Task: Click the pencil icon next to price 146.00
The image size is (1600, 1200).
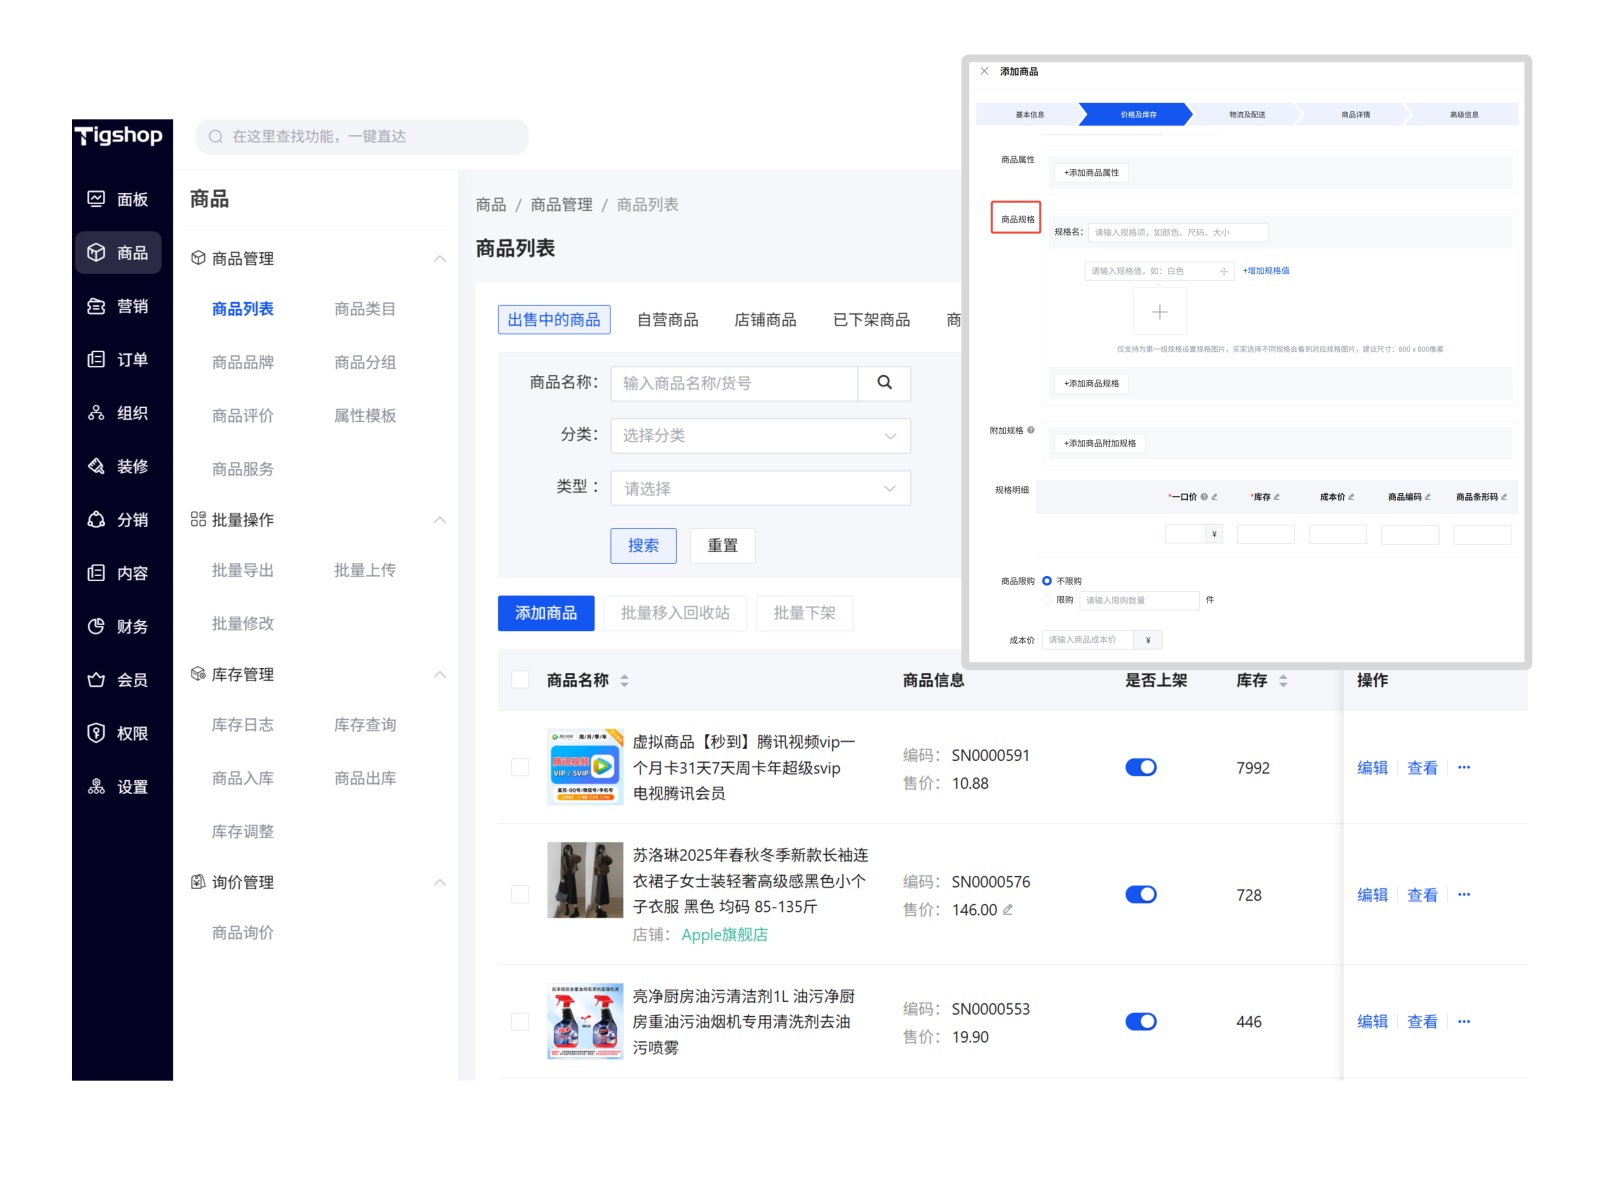Action: point(1008,910)
